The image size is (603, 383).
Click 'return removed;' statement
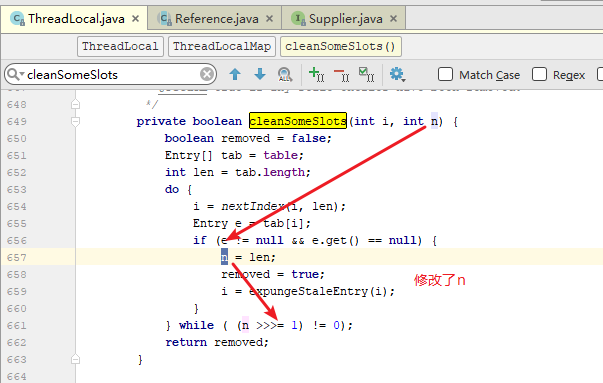point(217,342)
